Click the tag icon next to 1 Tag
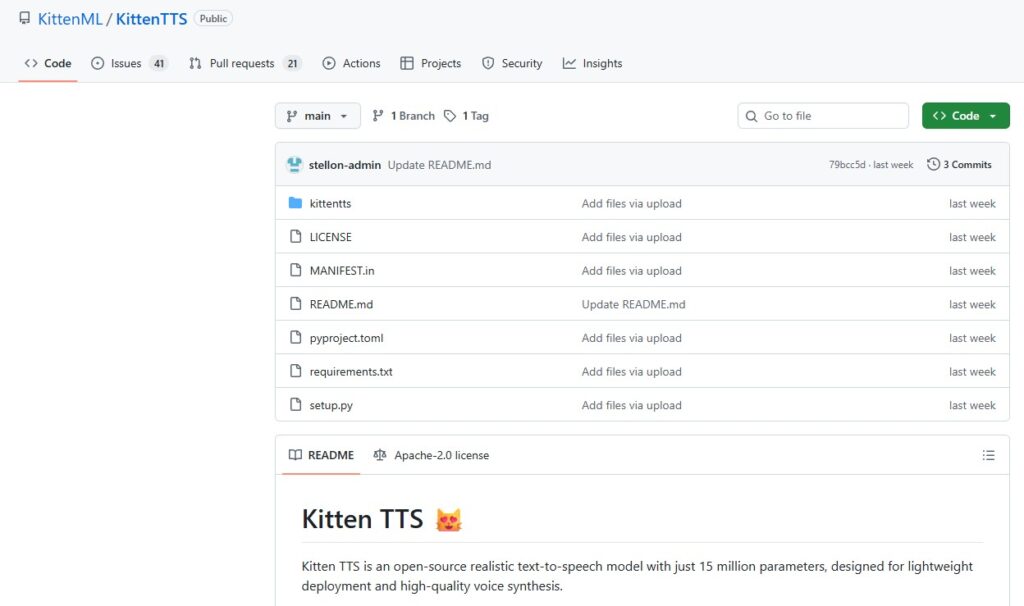Viewport: 1024px width, 606px height. click(450, 116)
